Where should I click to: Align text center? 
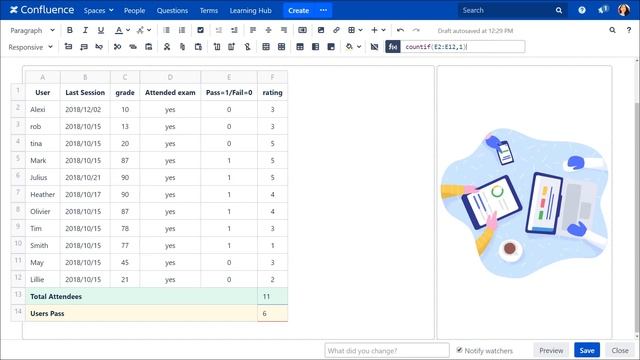click(x=268, y=30)
